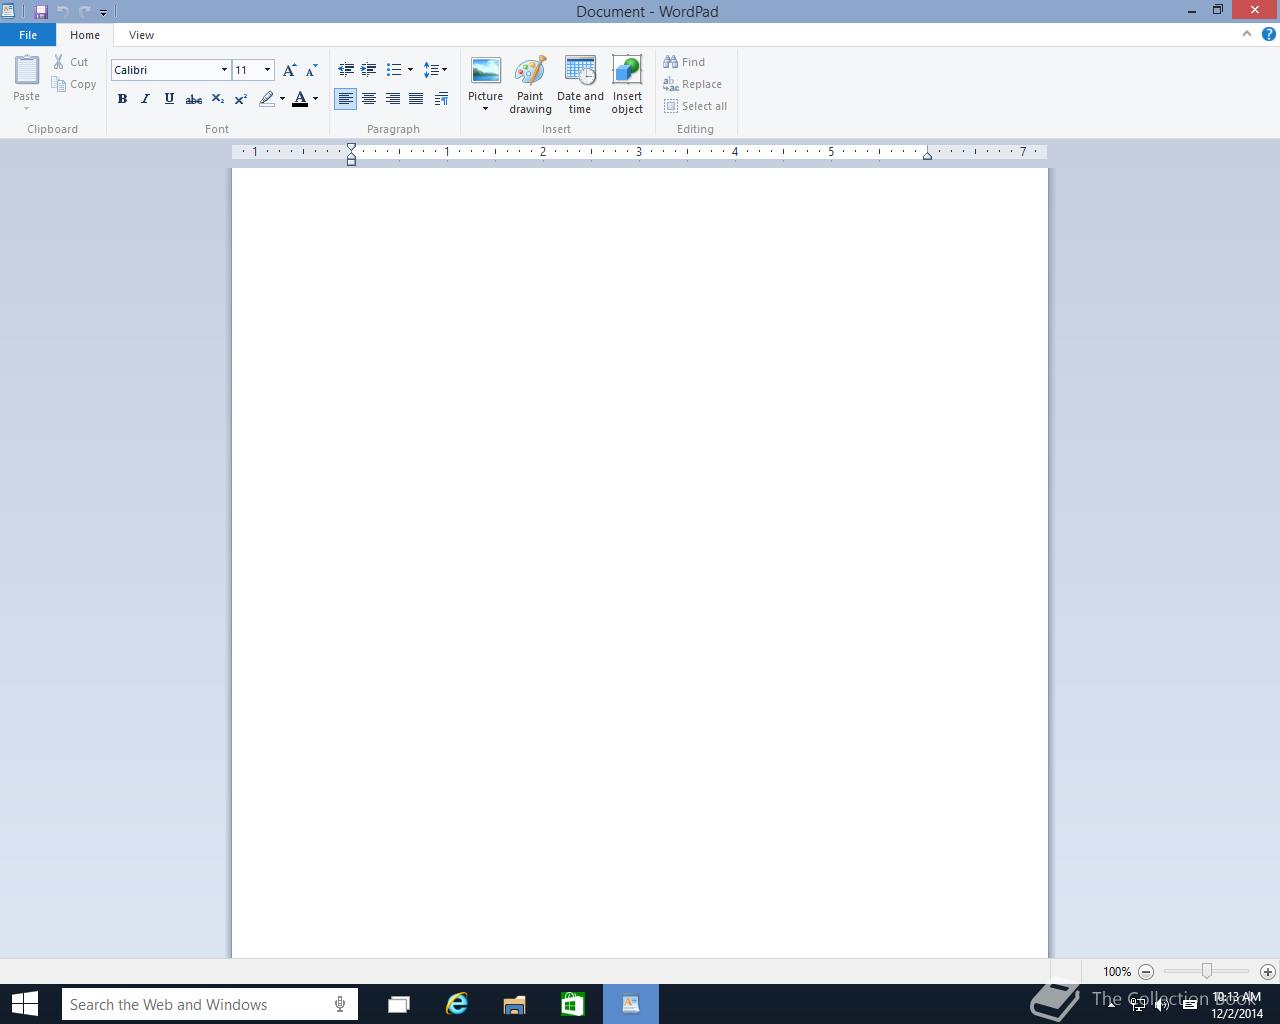Open WordPad Help question mark

click(1269, 34)
